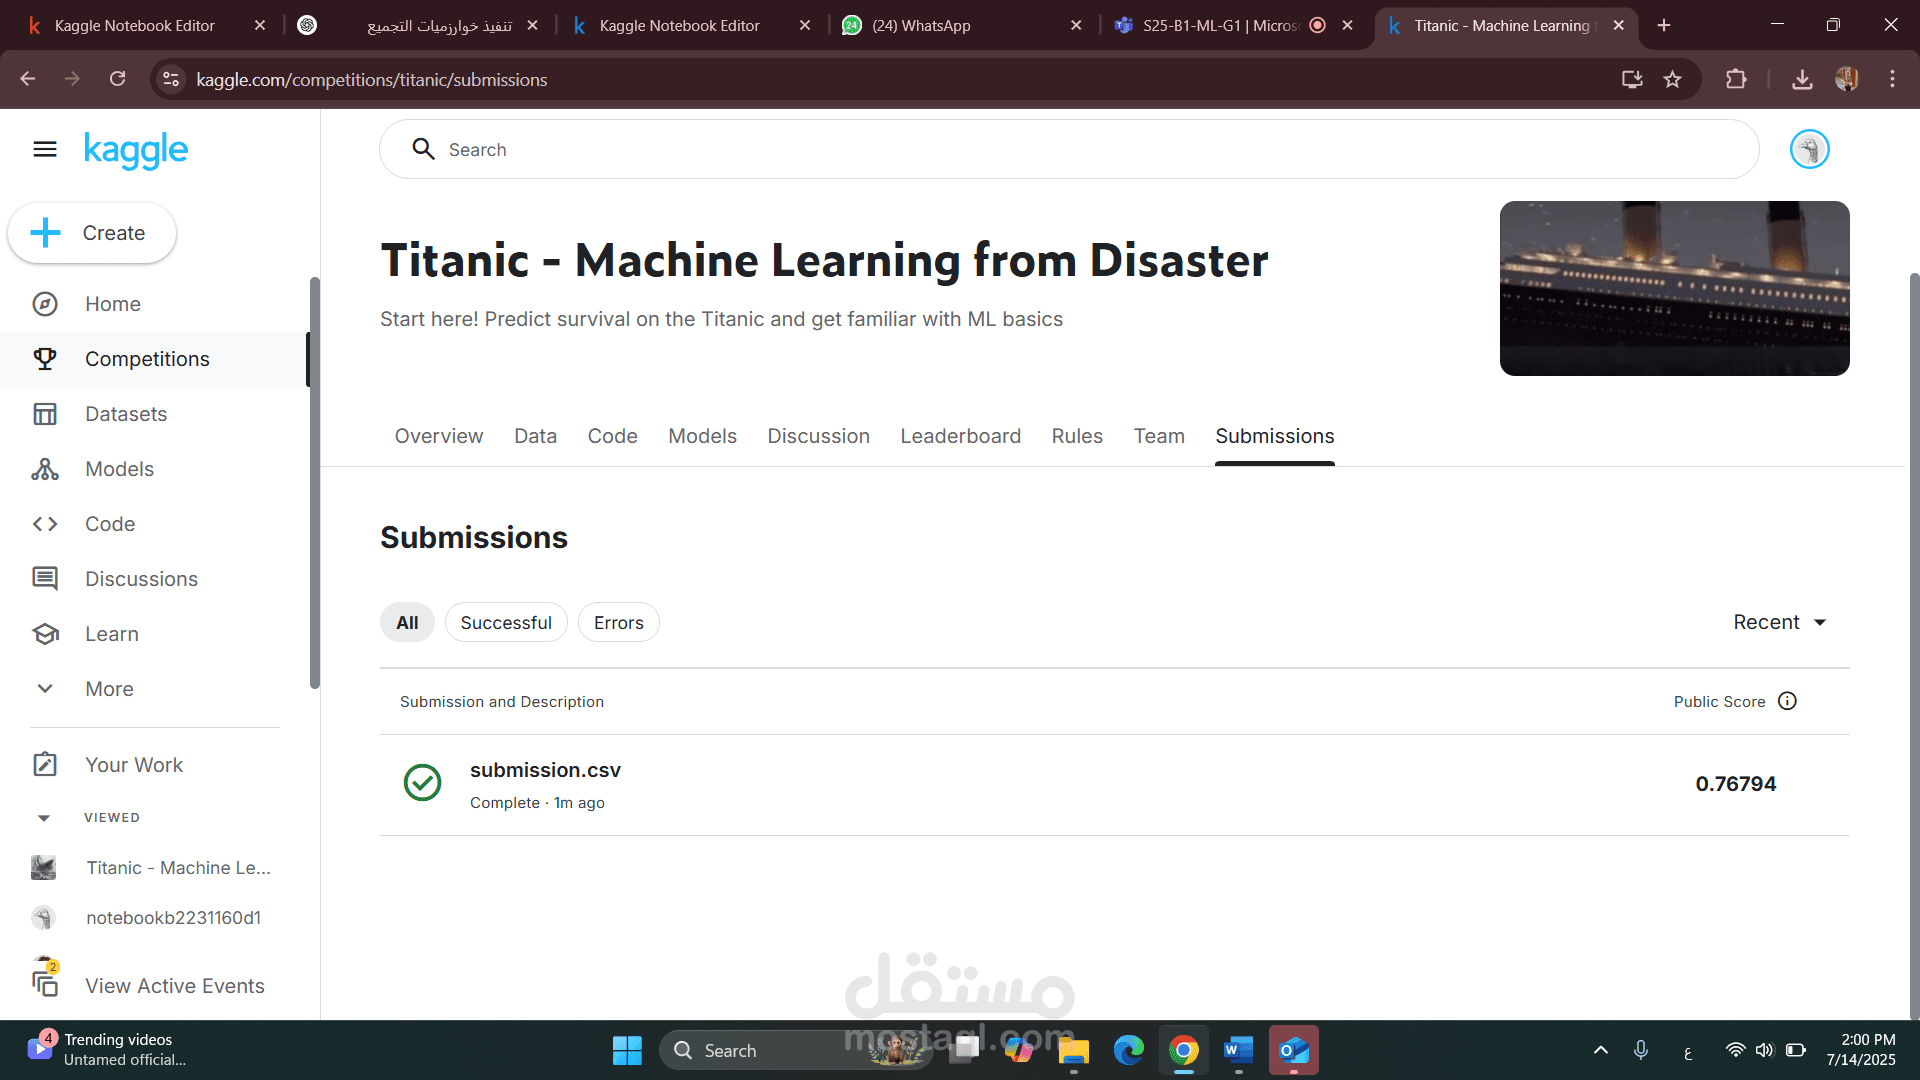Click the 0.76794 public score
The image size is (1920, 1080).
(1735, 784)
